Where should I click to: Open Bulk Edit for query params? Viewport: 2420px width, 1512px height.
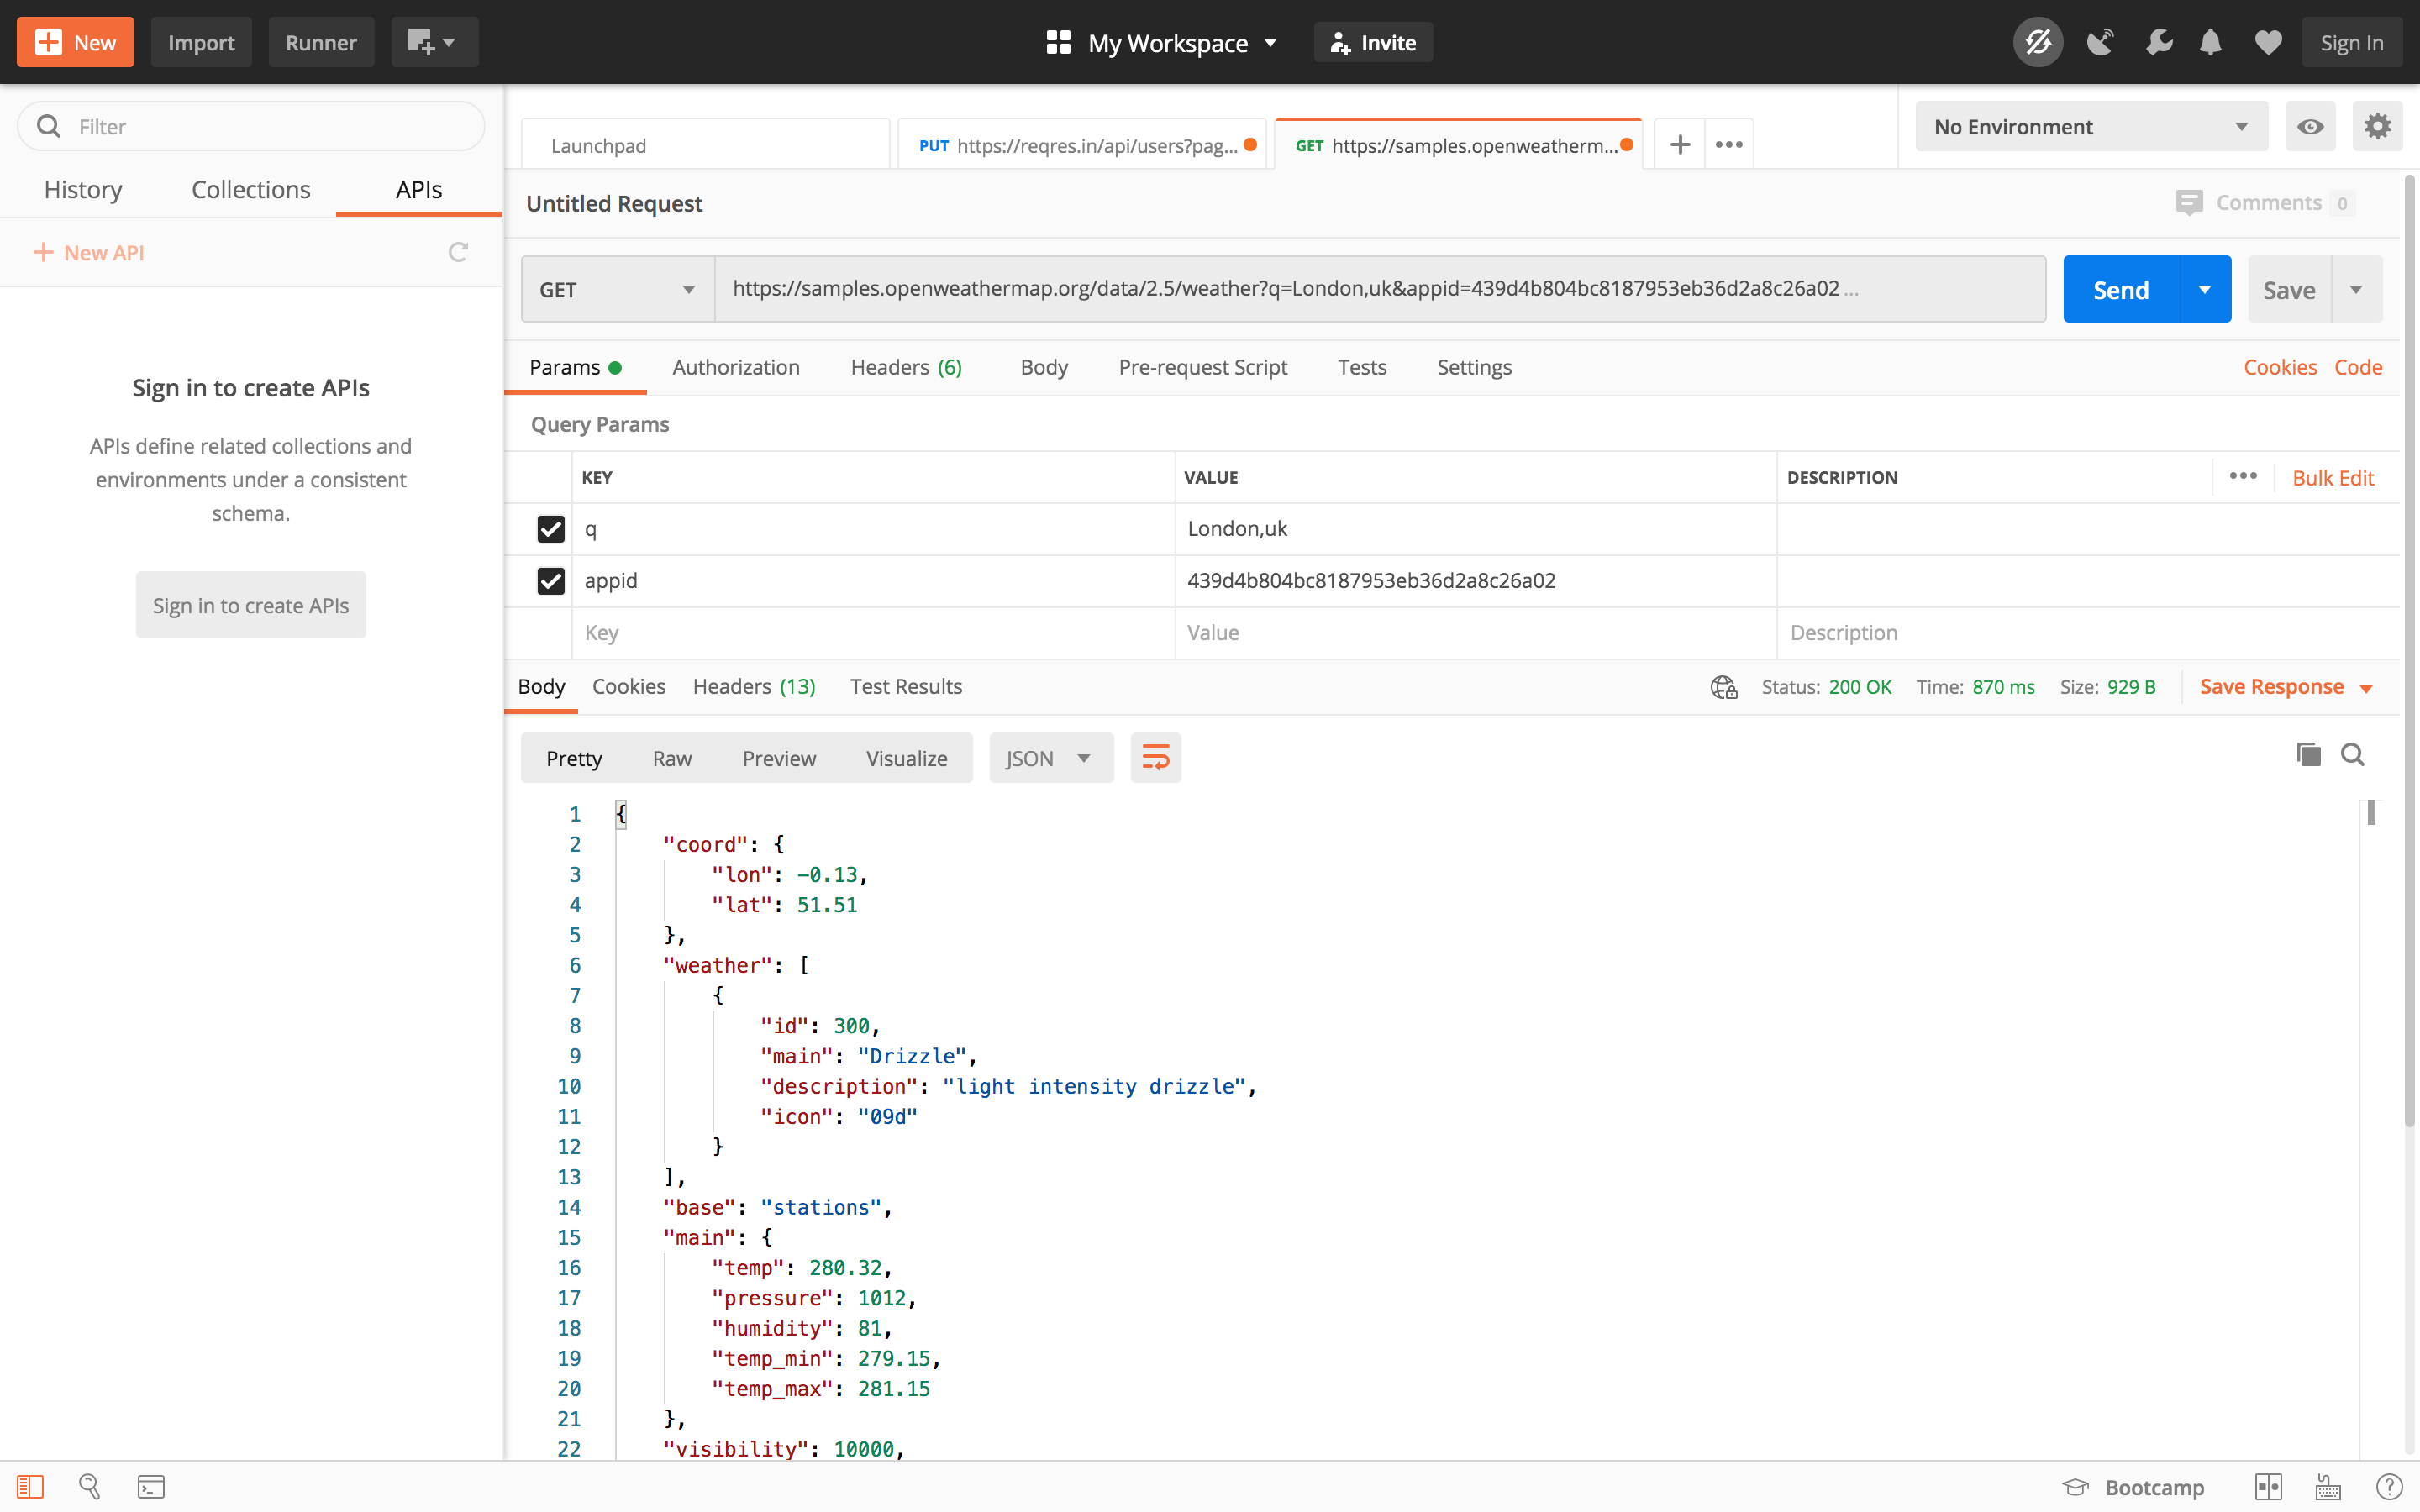[x=2334, y=477]
